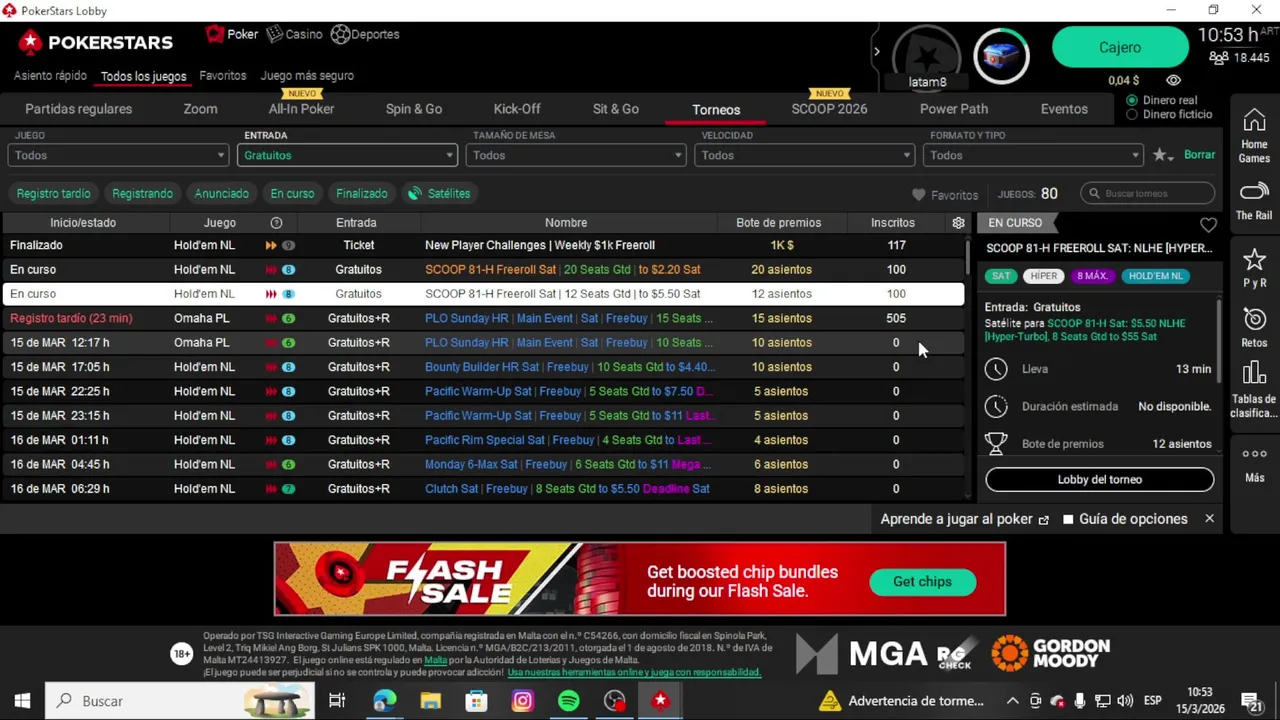Select the Dinero ficticio radio button

1132,114
